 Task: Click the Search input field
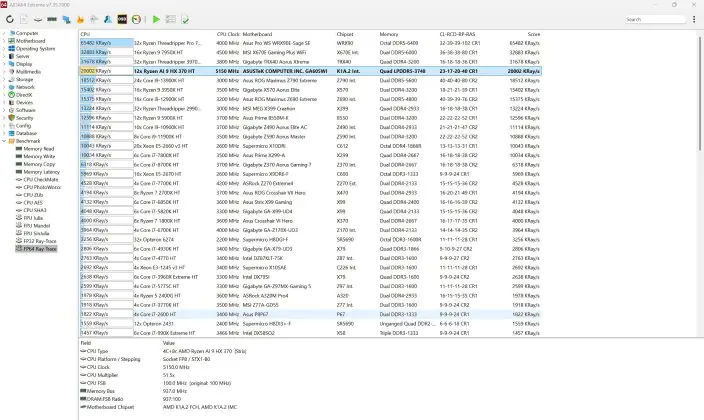tap(656, 19)
